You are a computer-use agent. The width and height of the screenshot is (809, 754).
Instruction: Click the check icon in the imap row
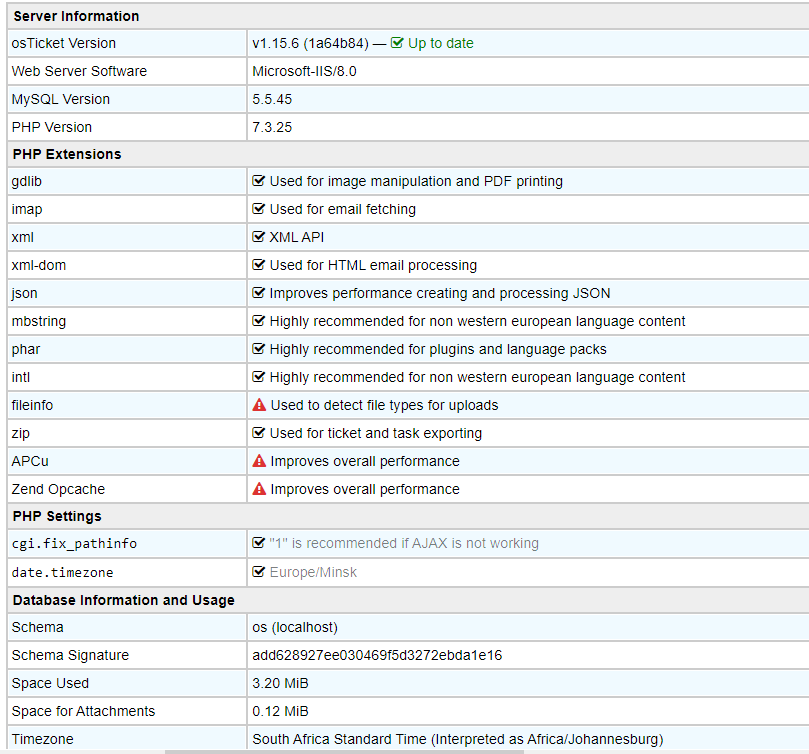pos(259,209)
